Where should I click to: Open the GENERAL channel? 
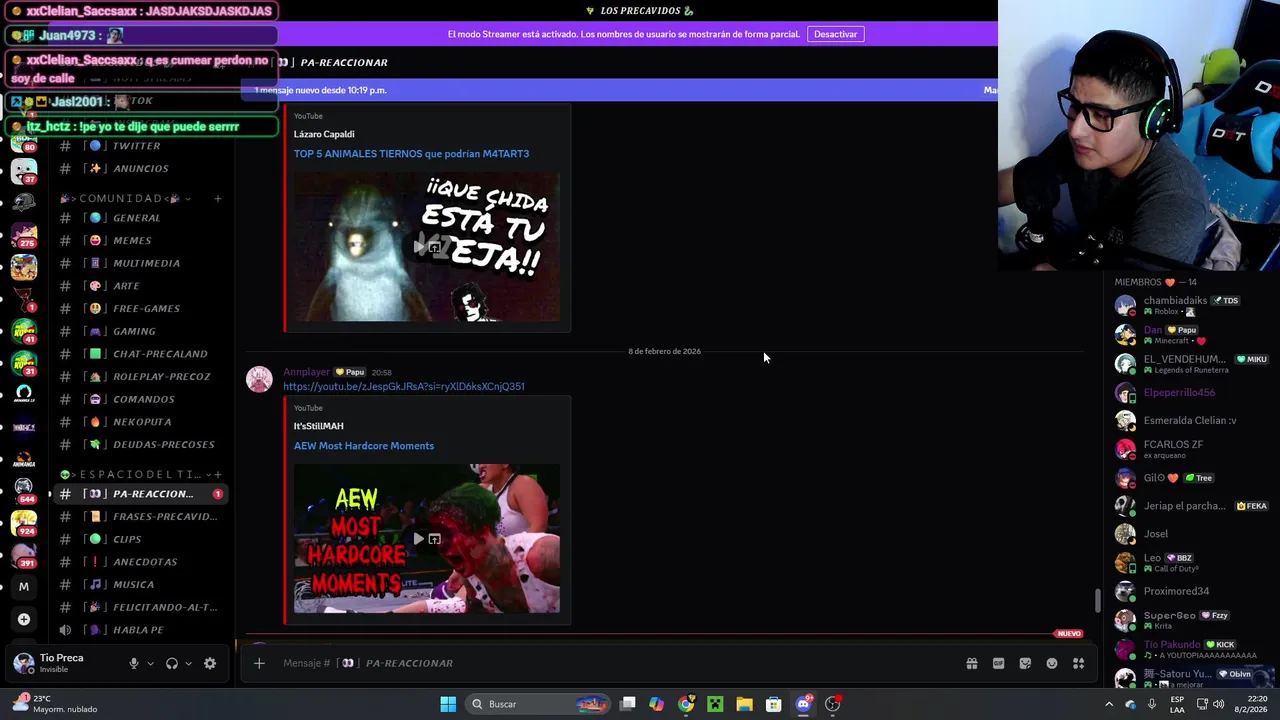point(138,218)
